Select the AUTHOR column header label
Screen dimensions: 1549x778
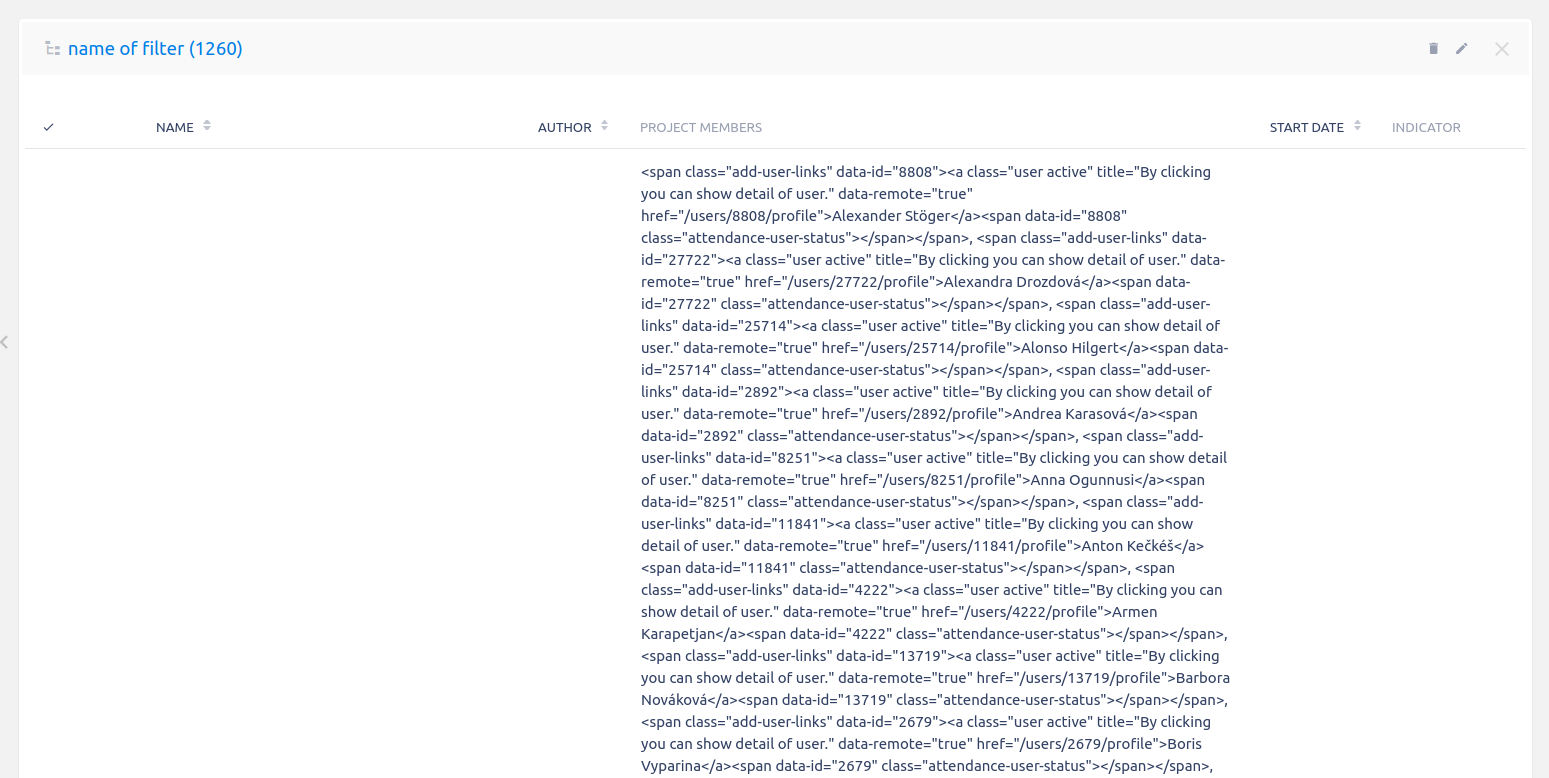[x=565, y=127]
